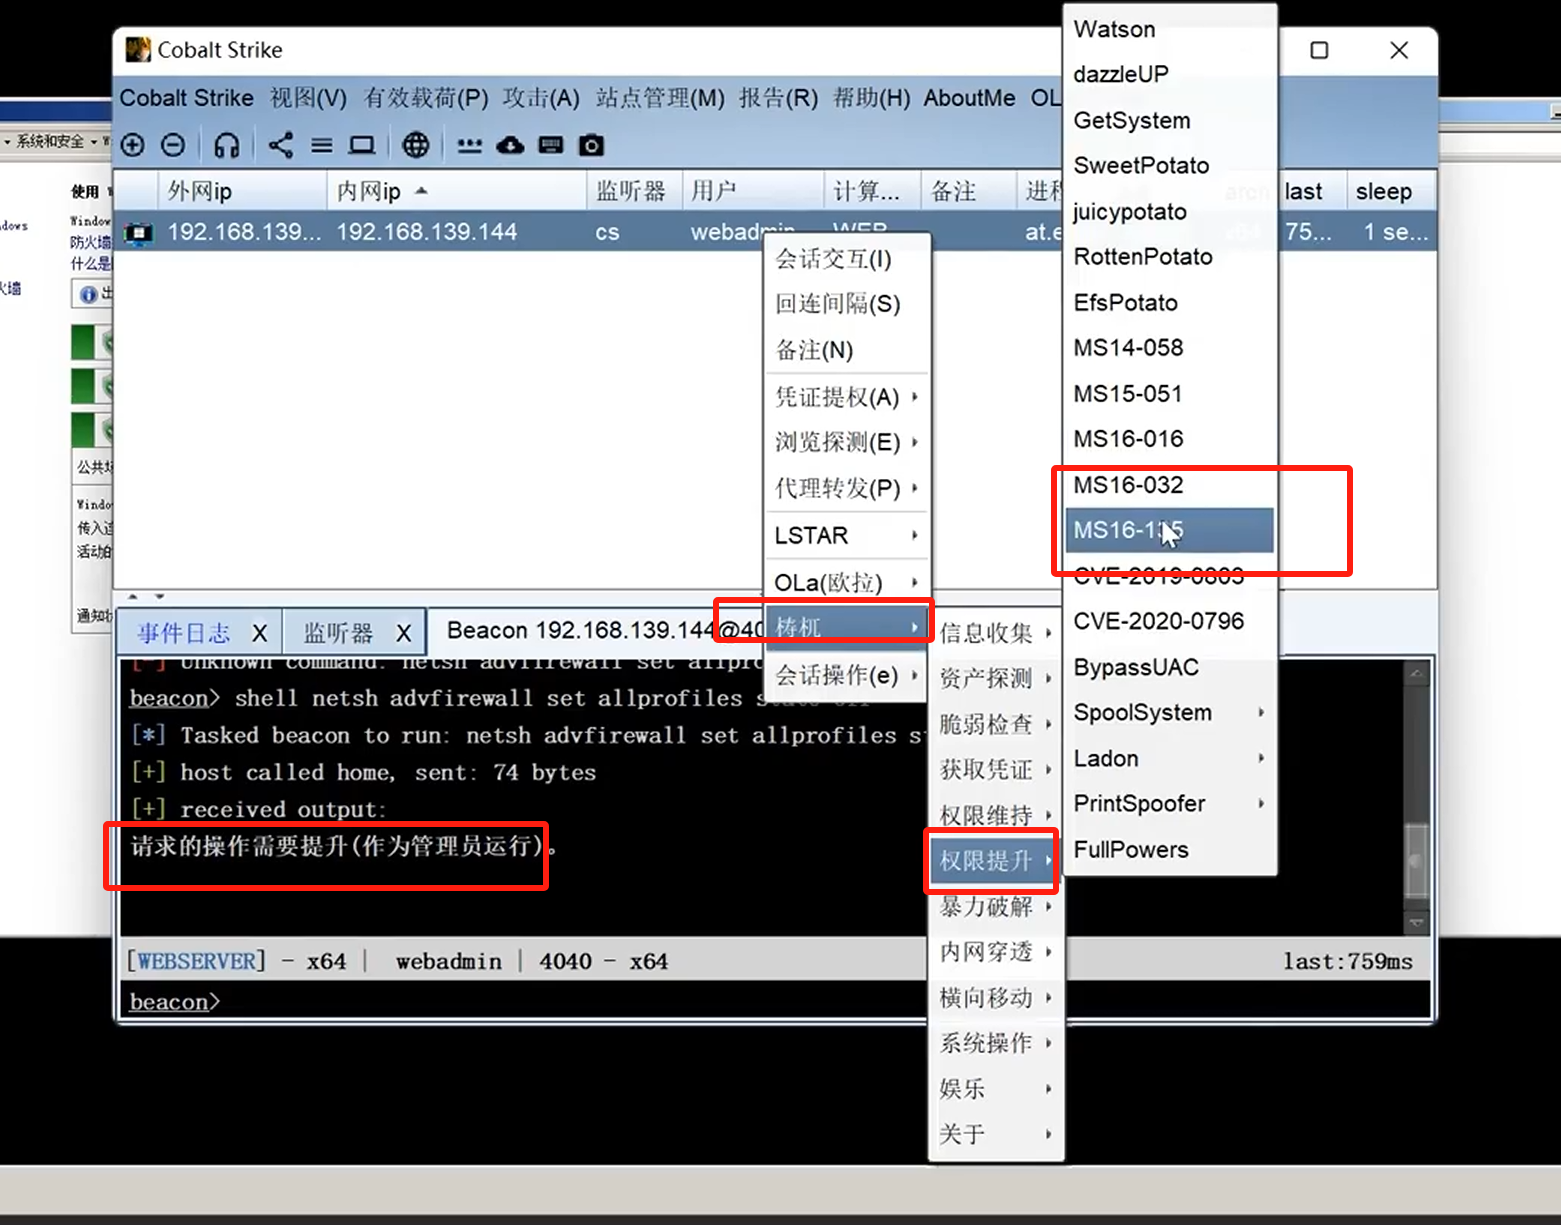Click 系统和安全 breadcrumb in background window
The width and height of the screenshot is (1561, 1225).
pyautogui.click(x=50, y=141)
